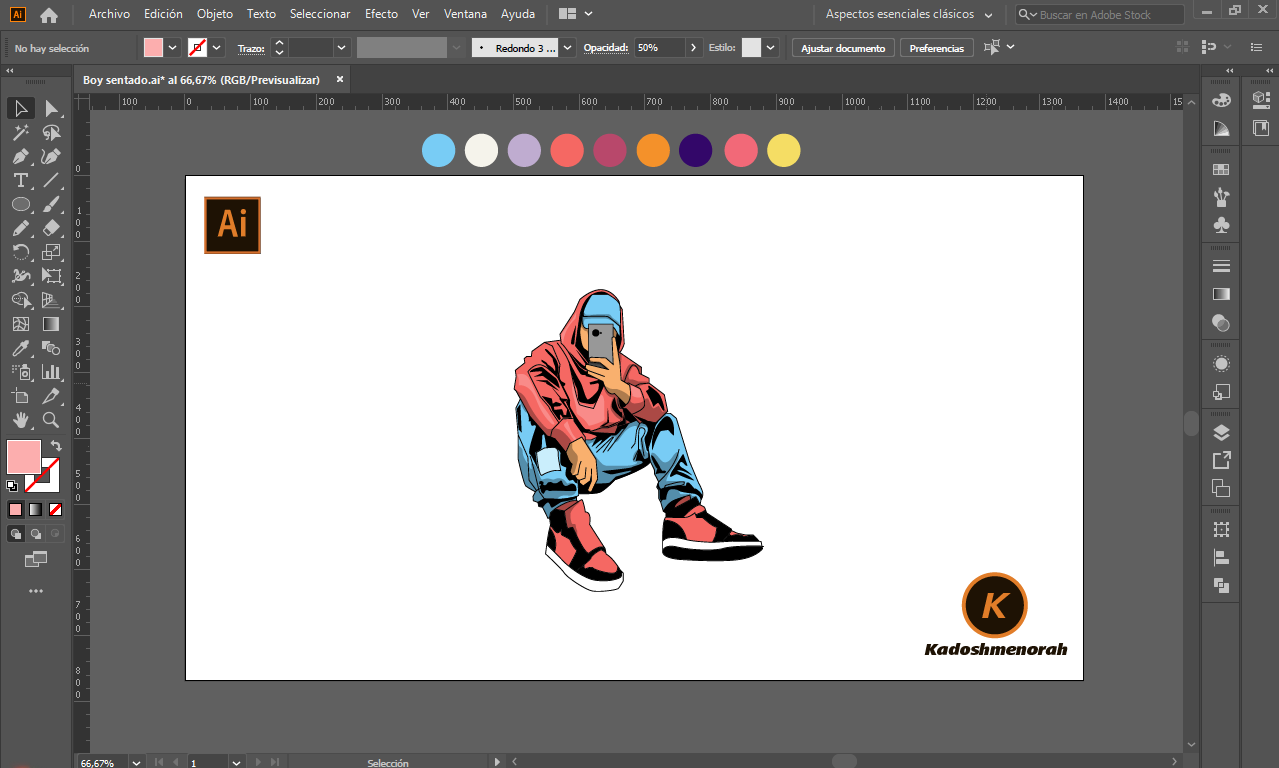Click the Ajustar documento button
The height and width of the screenshot is (768, 1279).
[843, 48]
